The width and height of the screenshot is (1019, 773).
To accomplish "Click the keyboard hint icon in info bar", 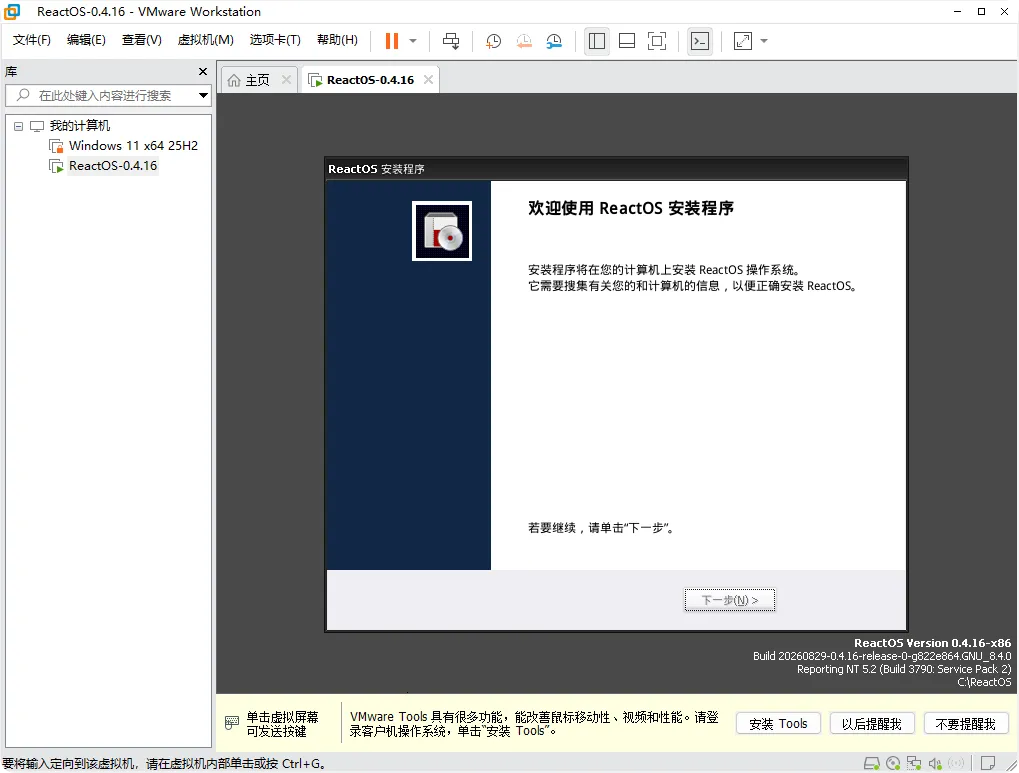I will pyautogui.click(x=231, y=723).
